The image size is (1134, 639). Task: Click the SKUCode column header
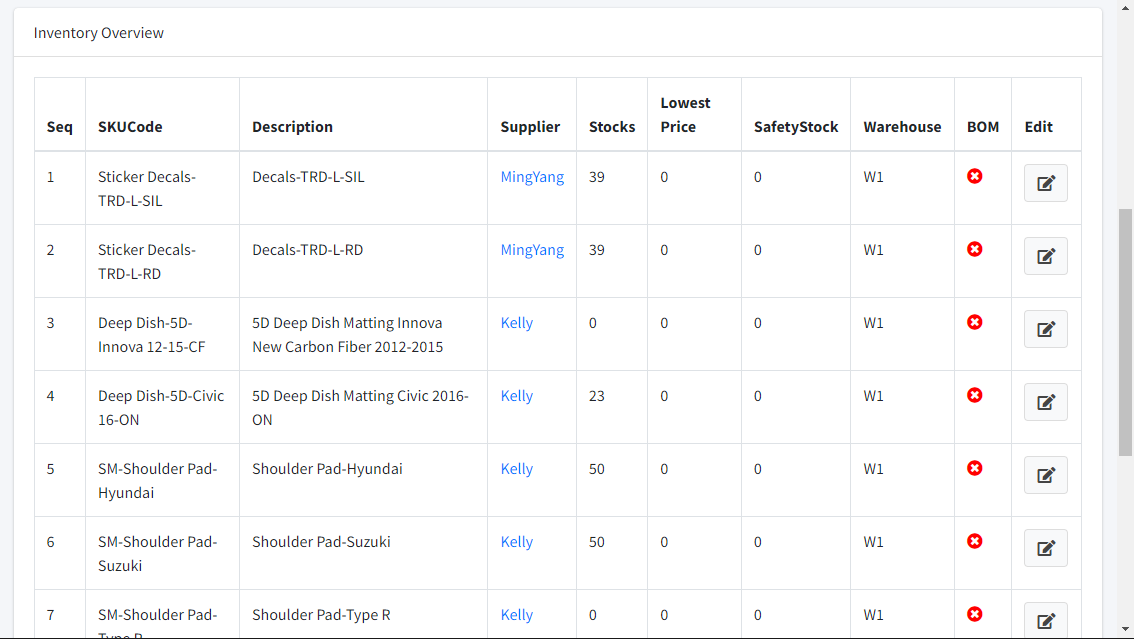(130, 127)
